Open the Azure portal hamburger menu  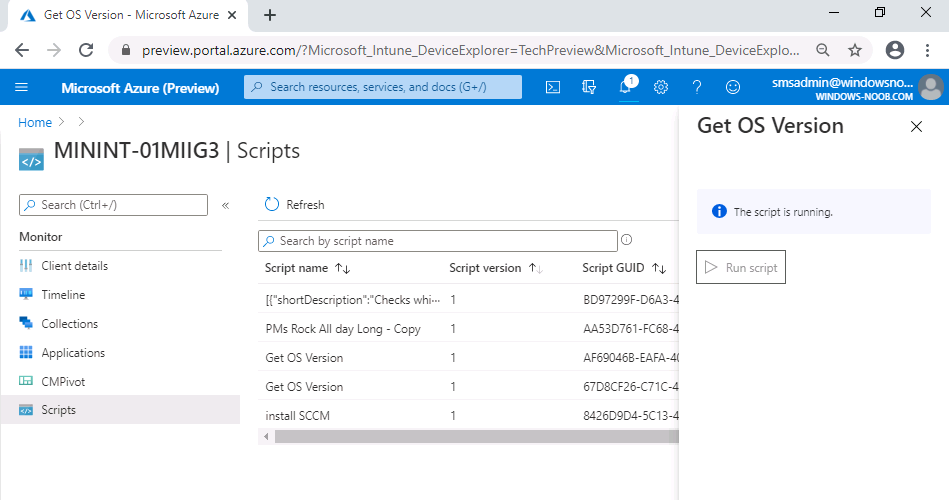click(21, 87)
